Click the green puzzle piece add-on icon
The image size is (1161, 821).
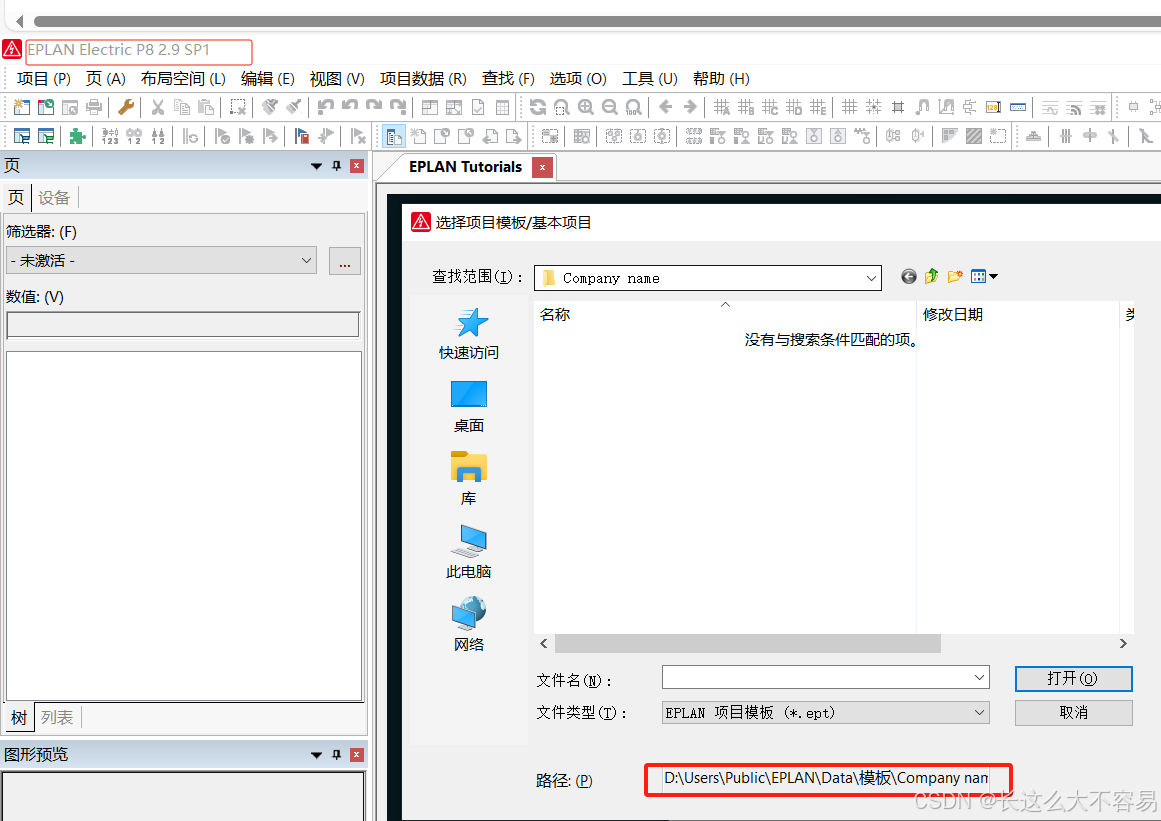[x=77, y=136]
